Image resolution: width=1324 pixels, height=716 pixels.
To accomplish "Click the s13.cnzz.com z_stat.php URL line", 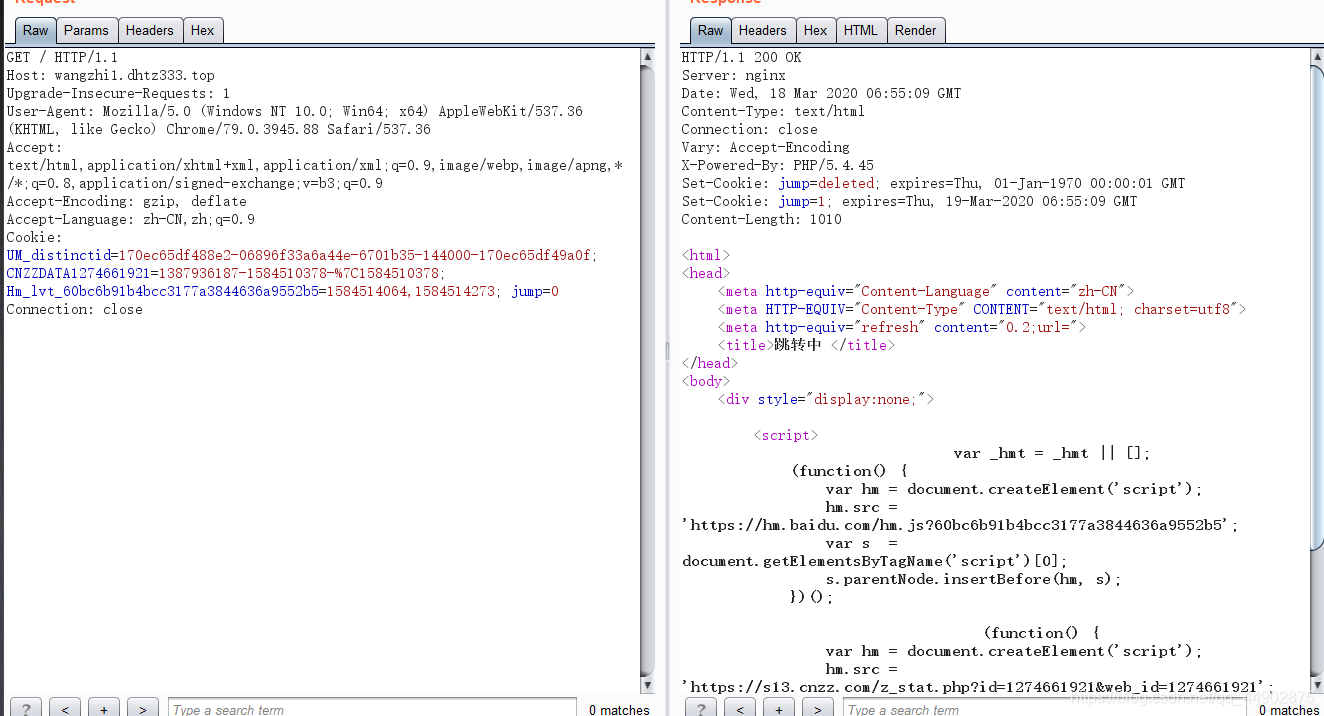I will pyautogui.click(x=978, y=687).
